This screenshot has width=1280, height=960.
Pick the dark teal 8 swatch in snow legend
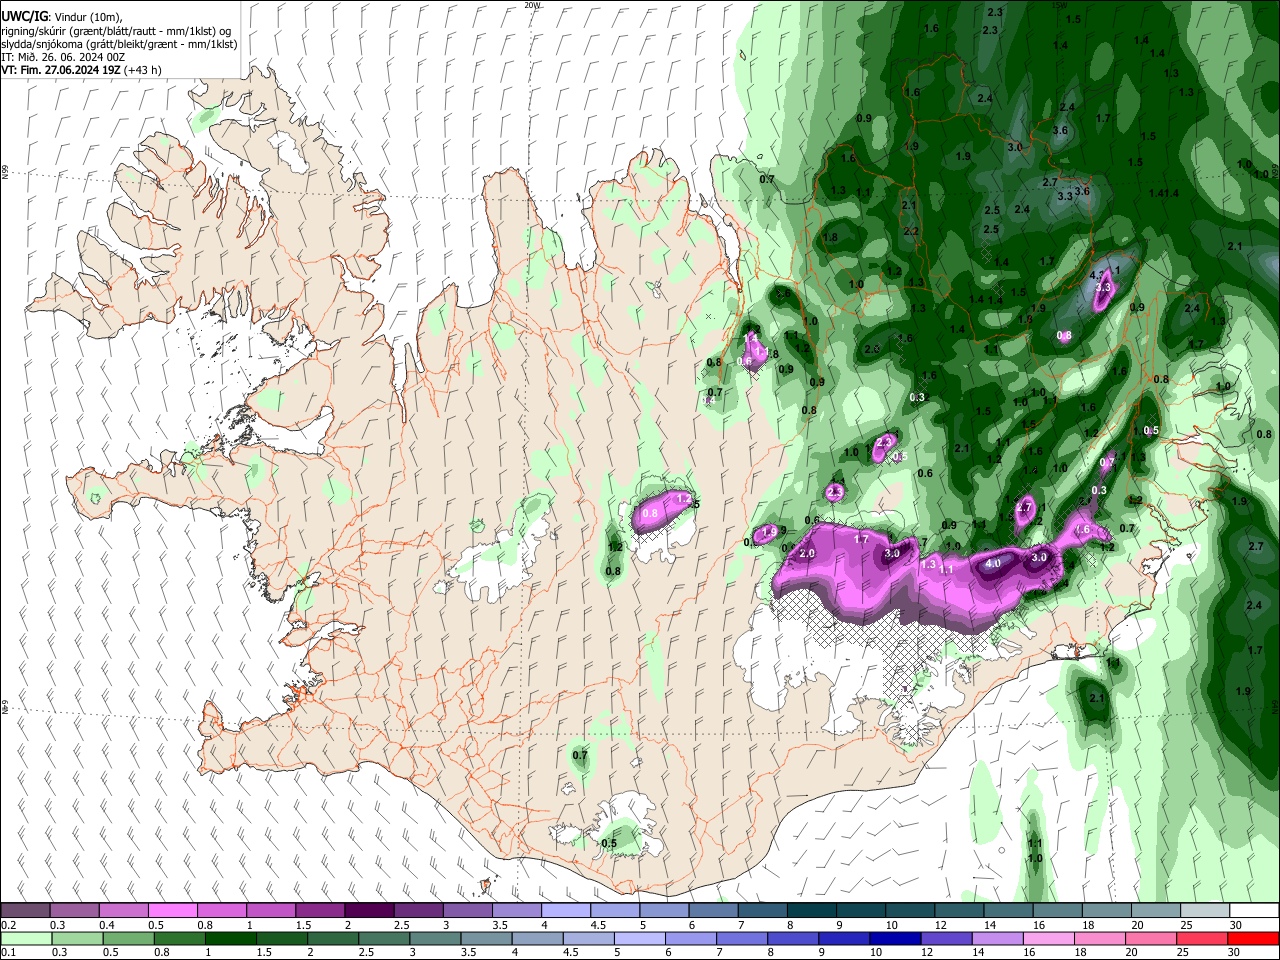tap(811, 911)
